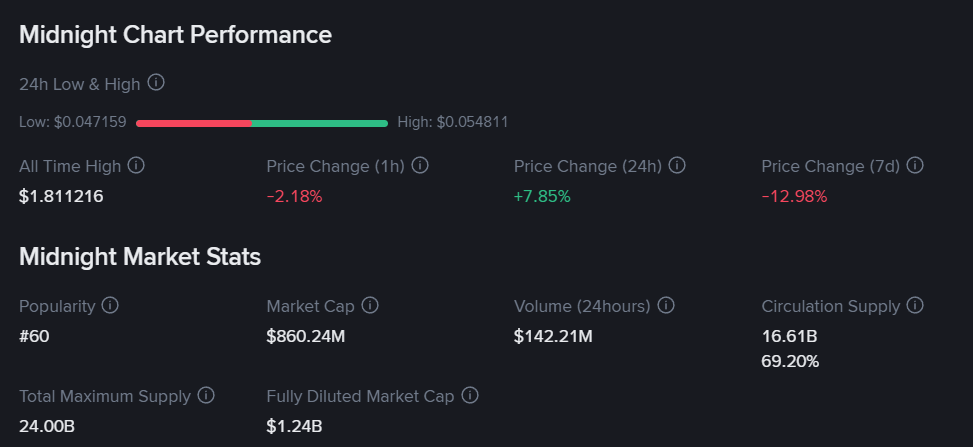Image resolution: width=973 pixels, height=447 pixels.
Task: Click the Circulation Supply info icon
Action: 915,305
